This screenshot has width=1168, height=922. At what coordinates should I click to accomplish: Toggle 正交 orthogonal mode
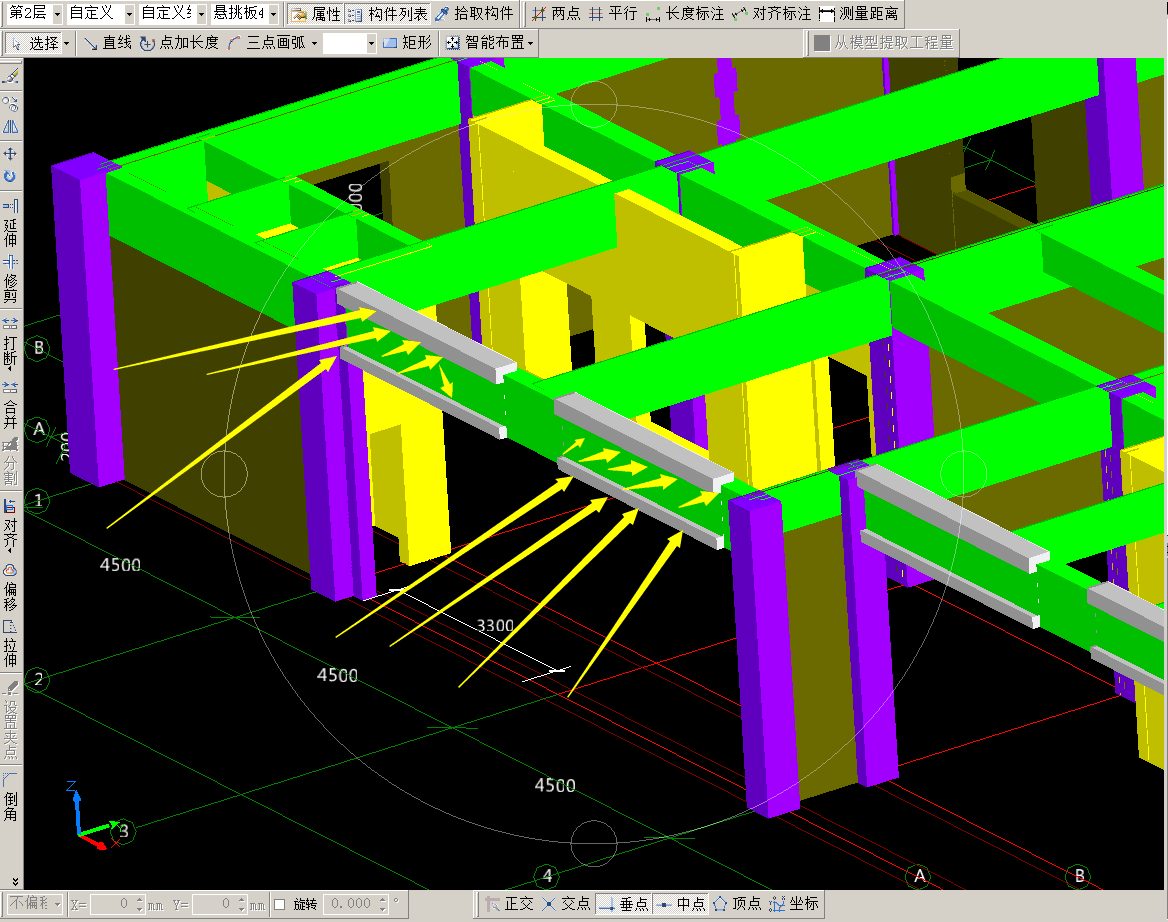click(x=510, y=904)
